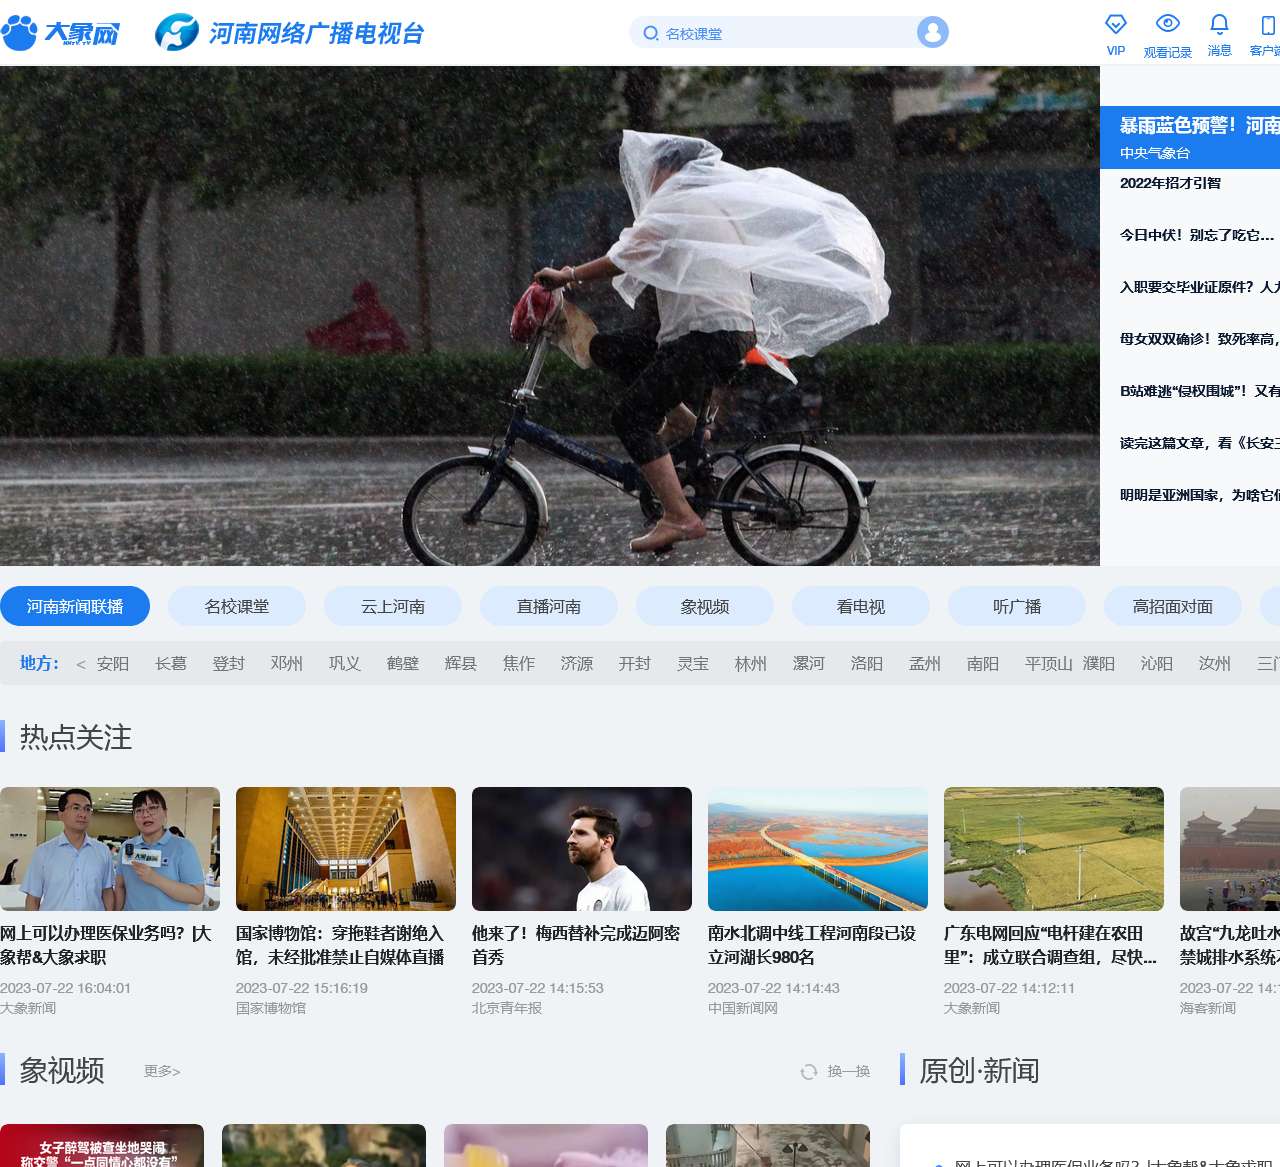The width and height of the screenshot is (1280, 1167).
Task: Open the 入职要交毕业证原件 headline
Action: pos(1200,287)
